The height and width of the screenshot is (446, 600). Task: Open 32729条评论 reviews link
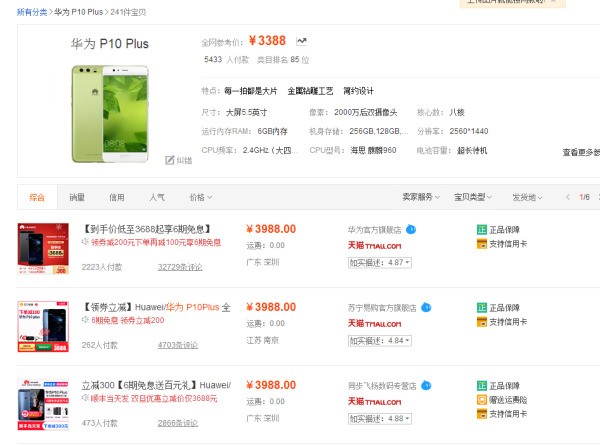180,267
